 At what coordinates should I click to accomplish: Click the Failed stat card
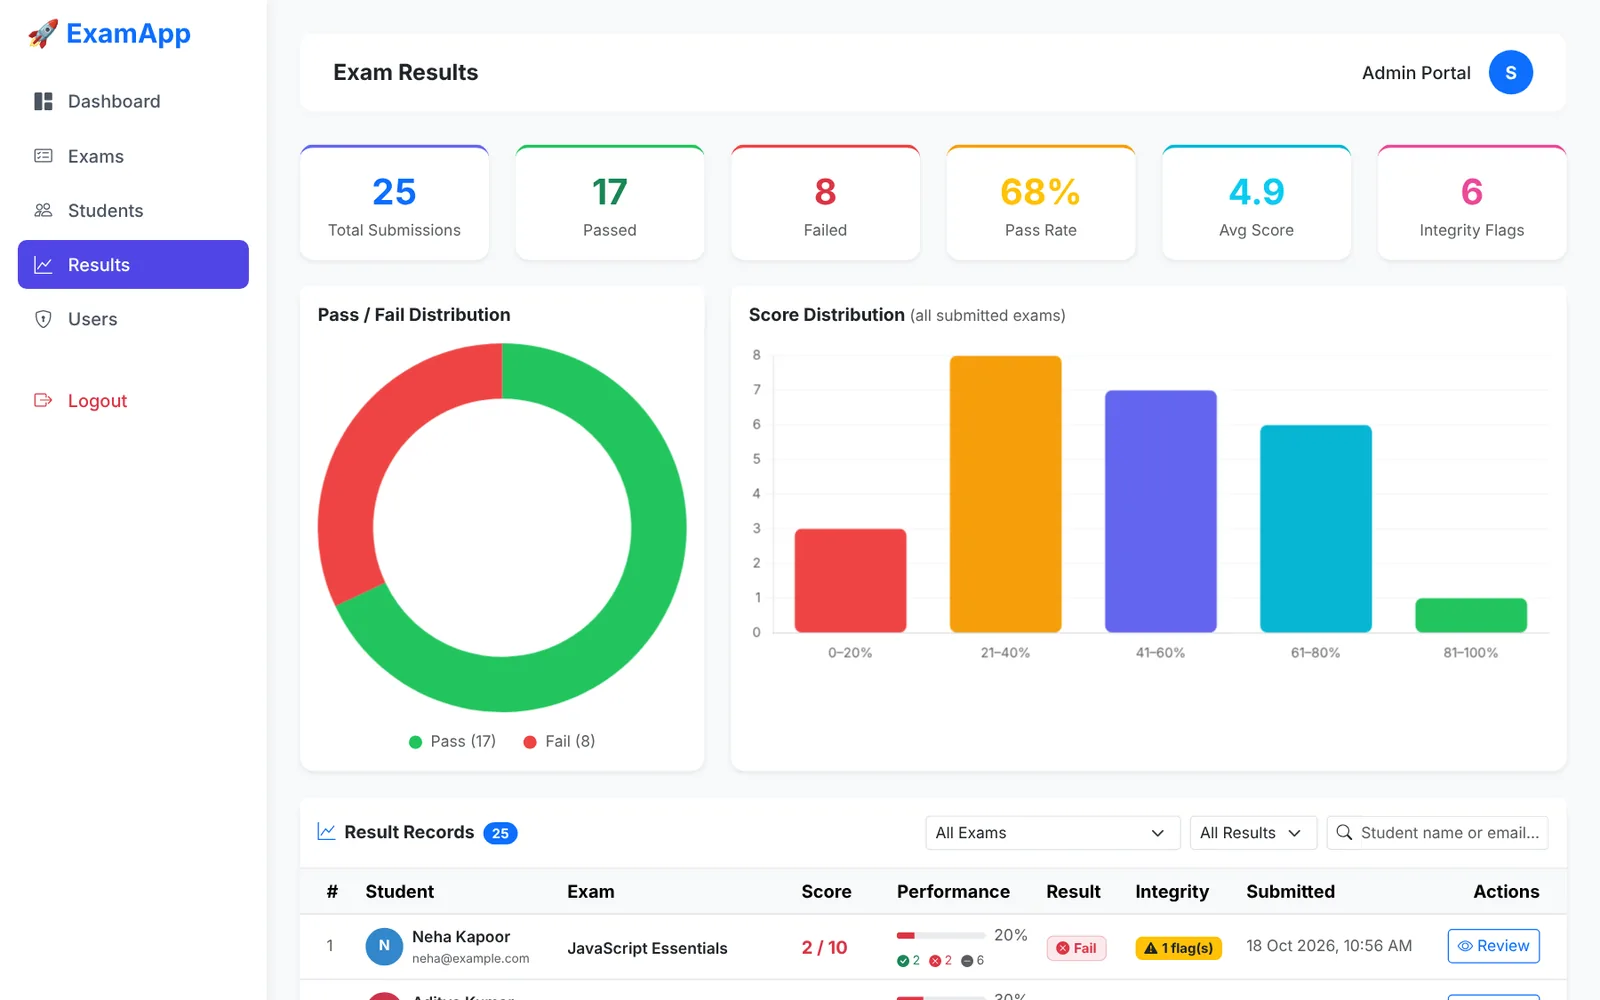[x=825, y=203]
